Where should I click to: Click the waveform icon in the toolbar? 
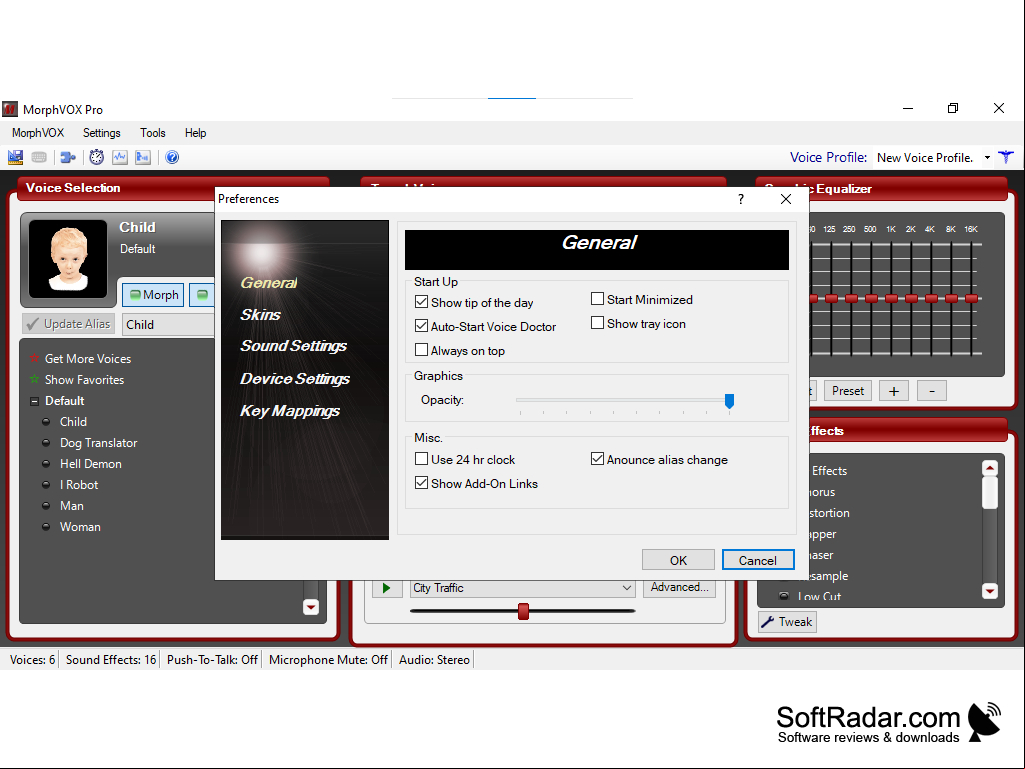point(120,157)
